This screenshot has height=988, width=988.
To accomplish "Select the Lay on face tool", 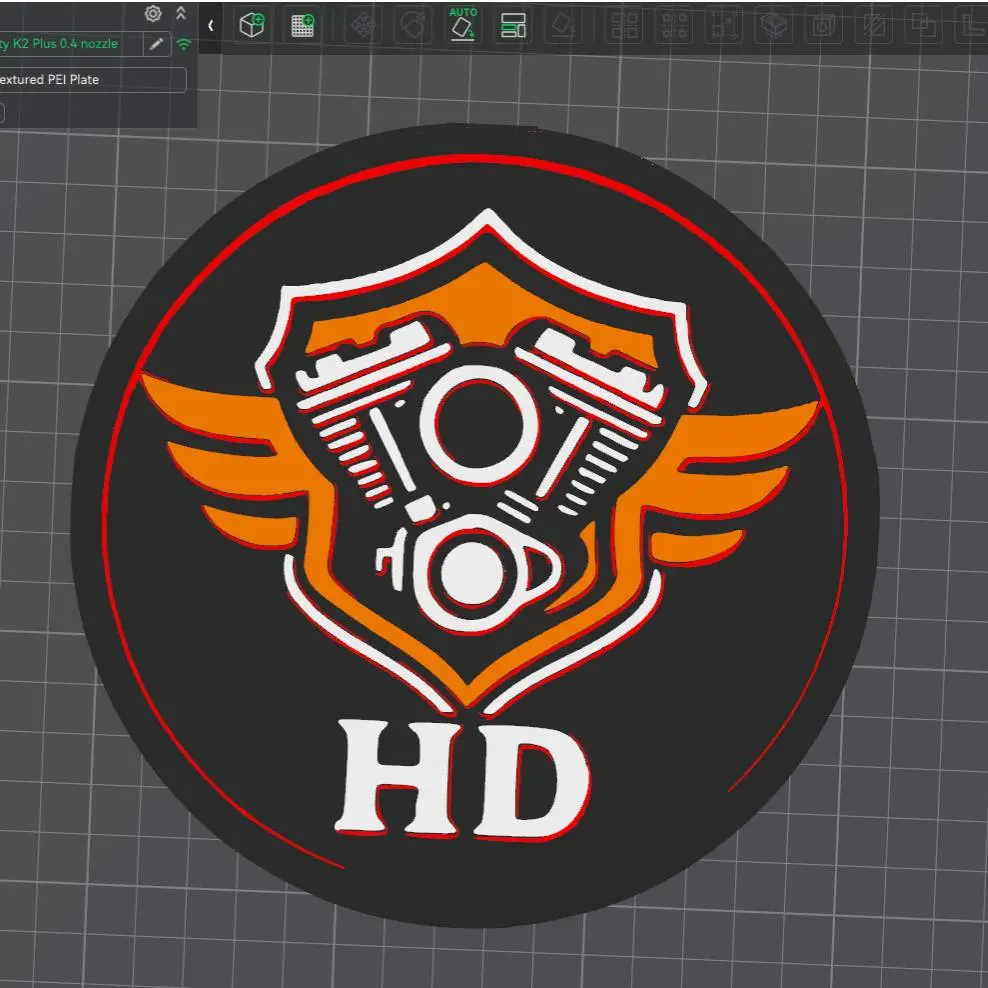I will [x=563, y=26].
